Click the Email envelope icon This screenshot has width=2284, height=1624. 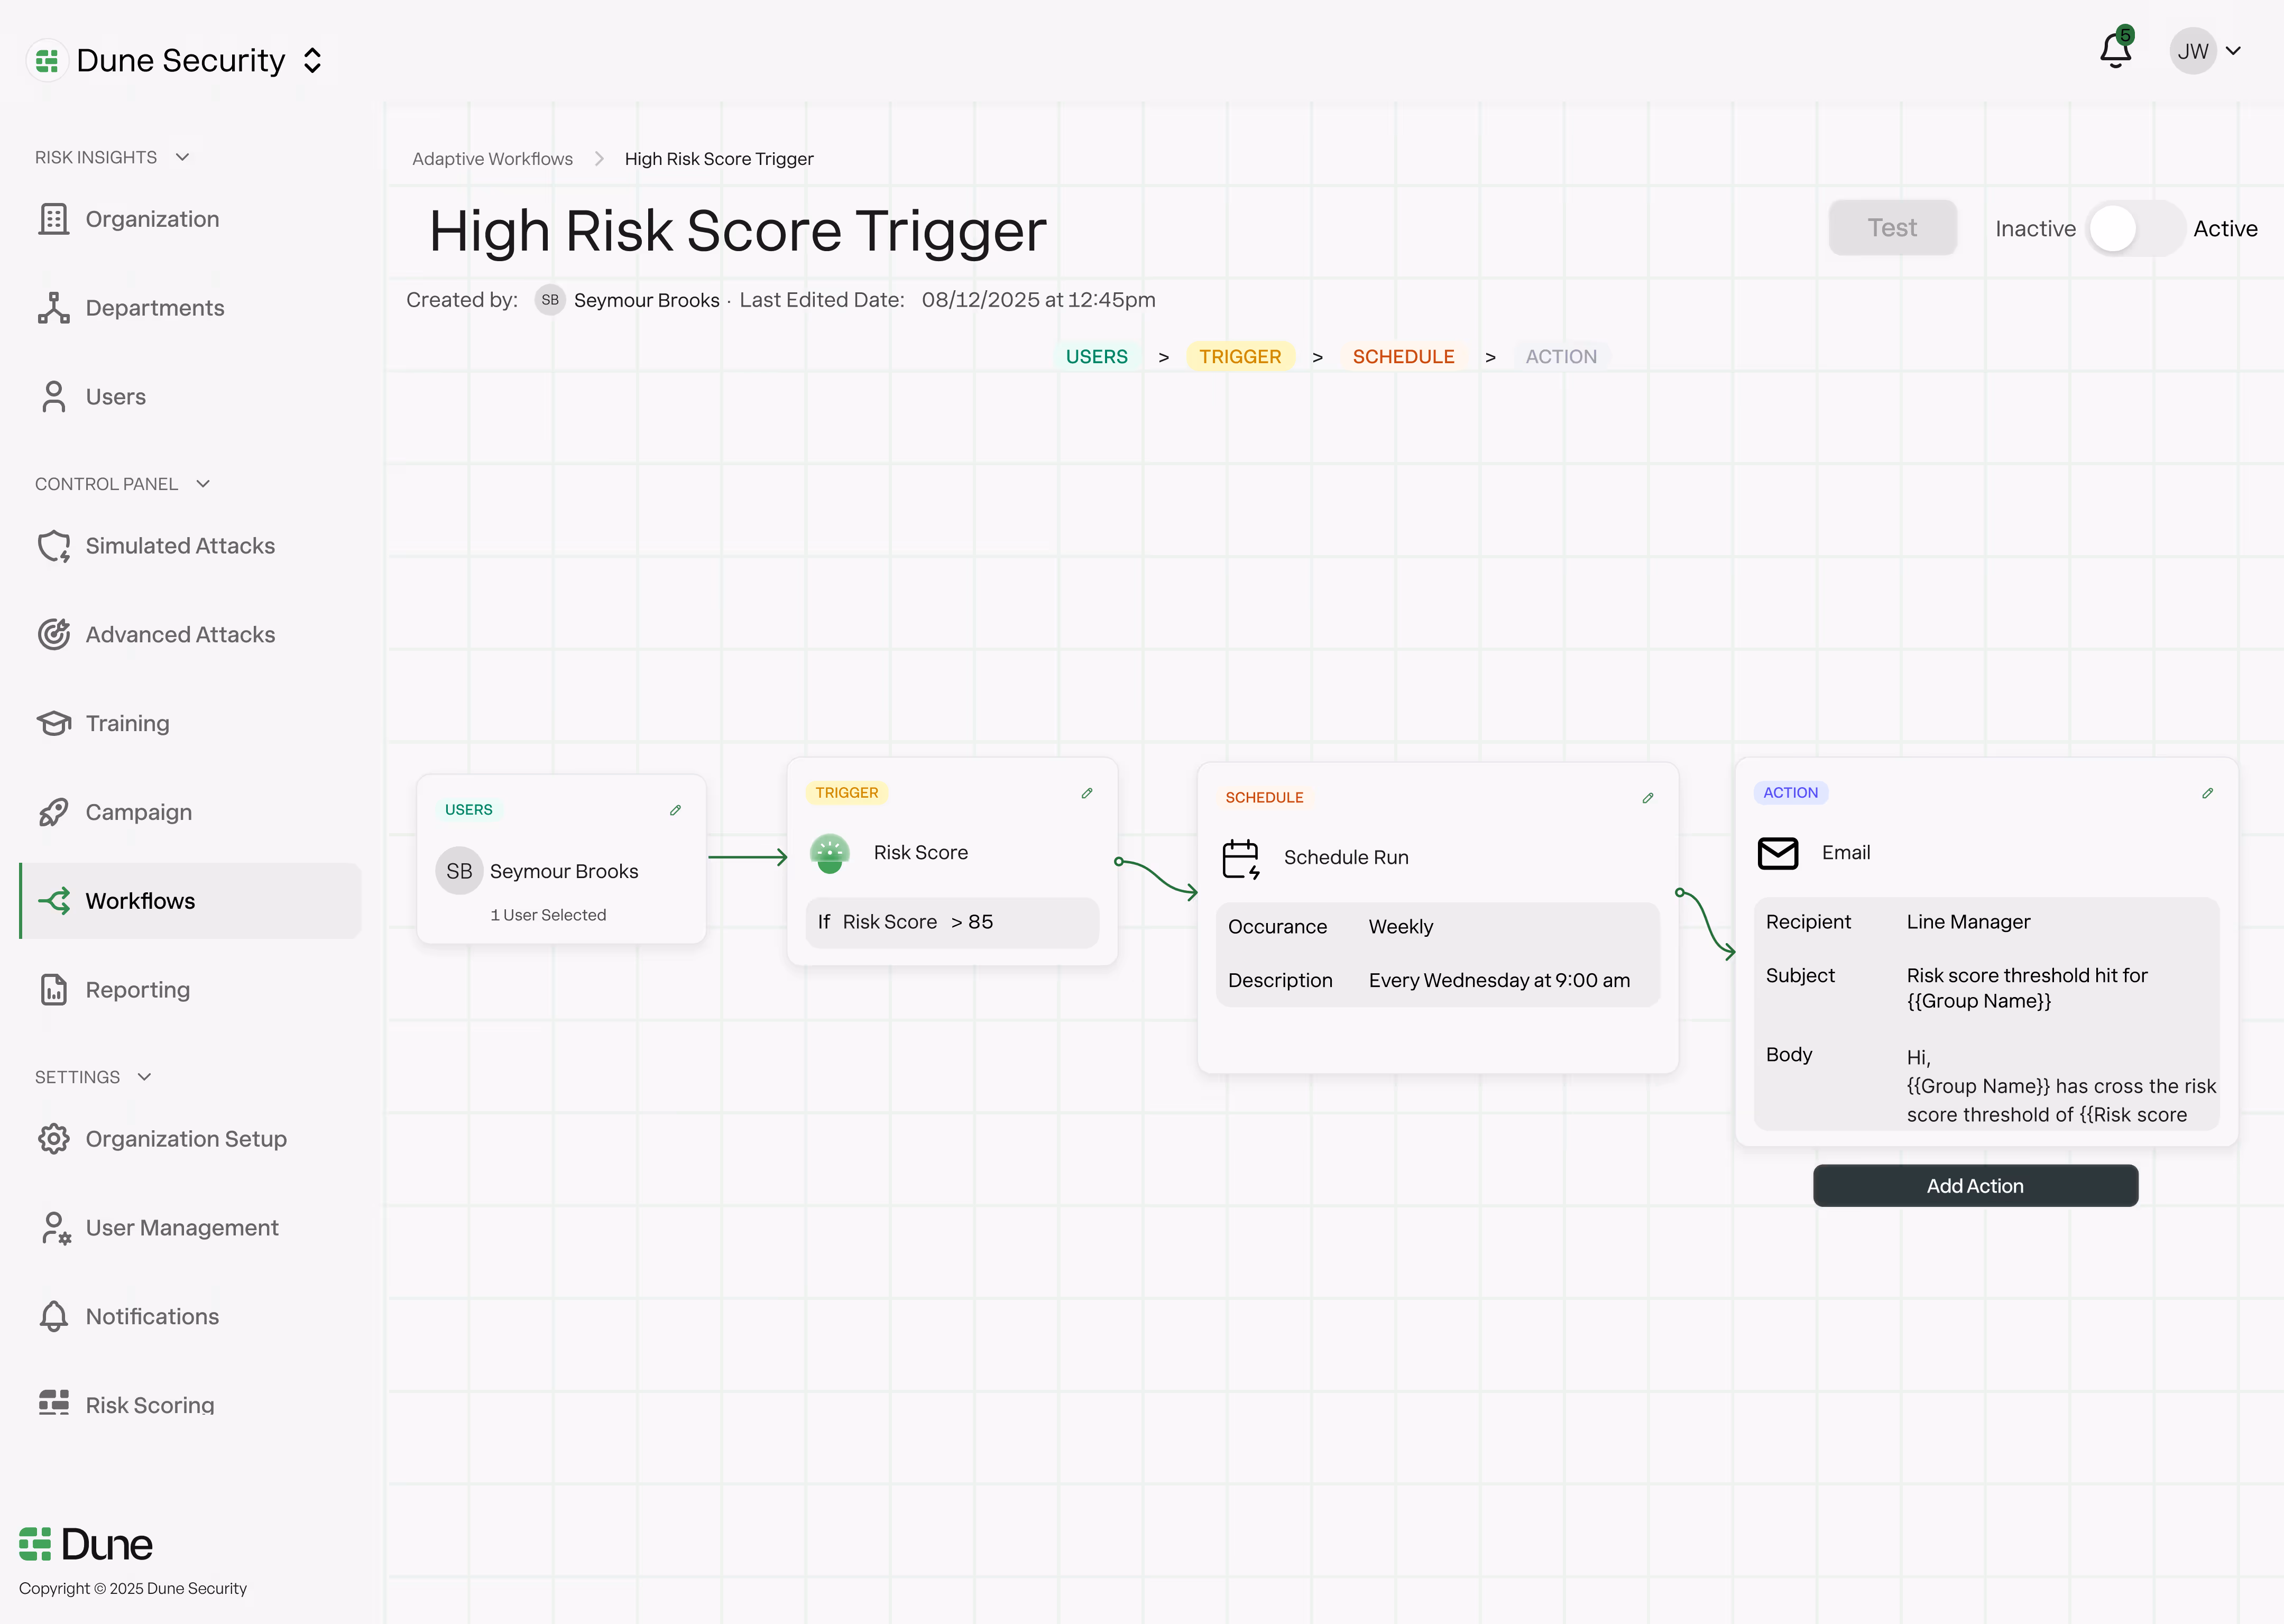(x=1777, y=853)
